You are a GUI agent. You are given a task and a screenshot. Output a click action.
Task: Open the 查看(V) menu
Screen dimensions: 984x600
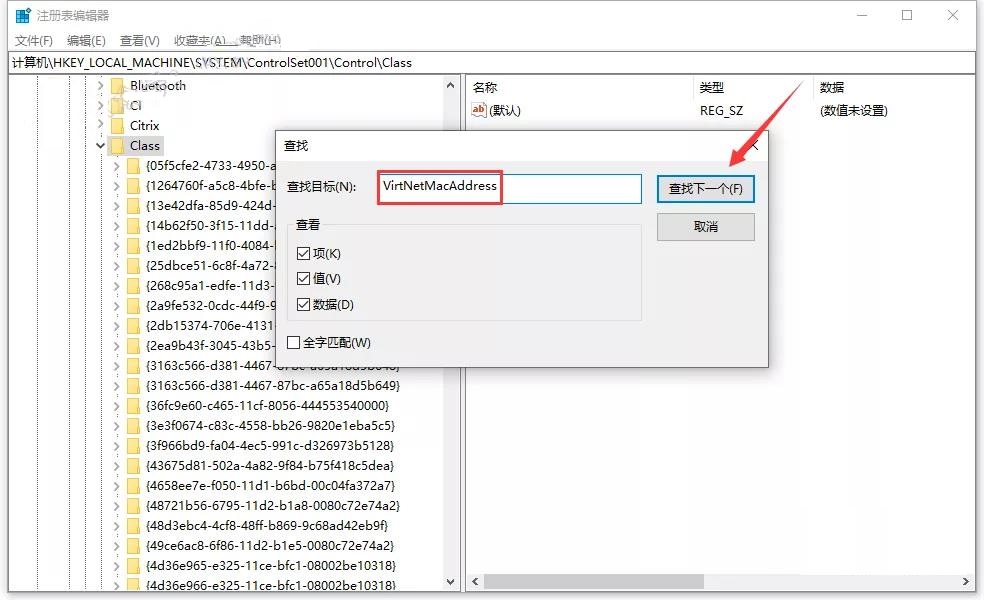(140, 41)
